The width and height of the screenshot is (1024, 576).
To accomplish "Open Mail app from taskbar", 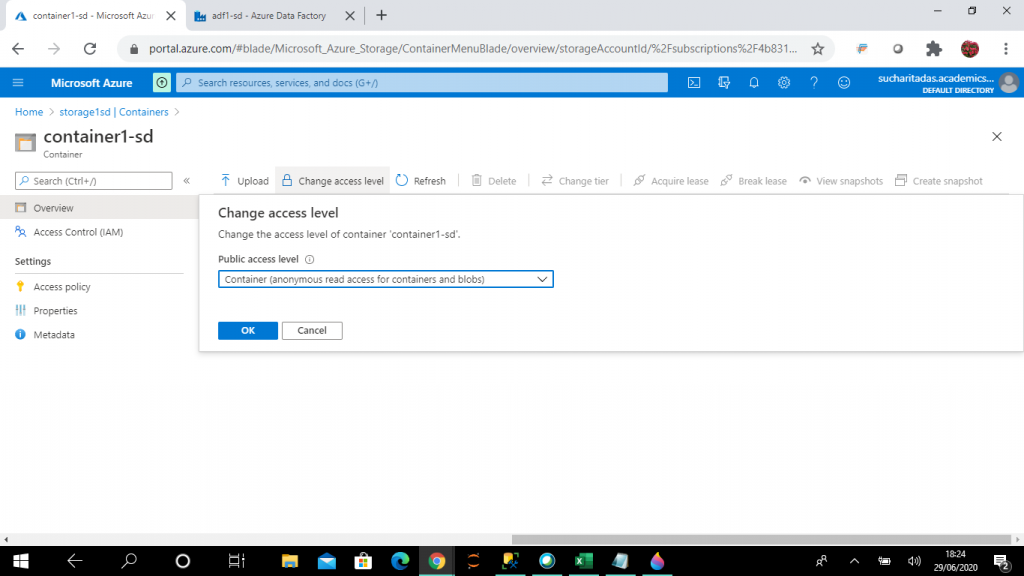I will [x=327, y=561].
